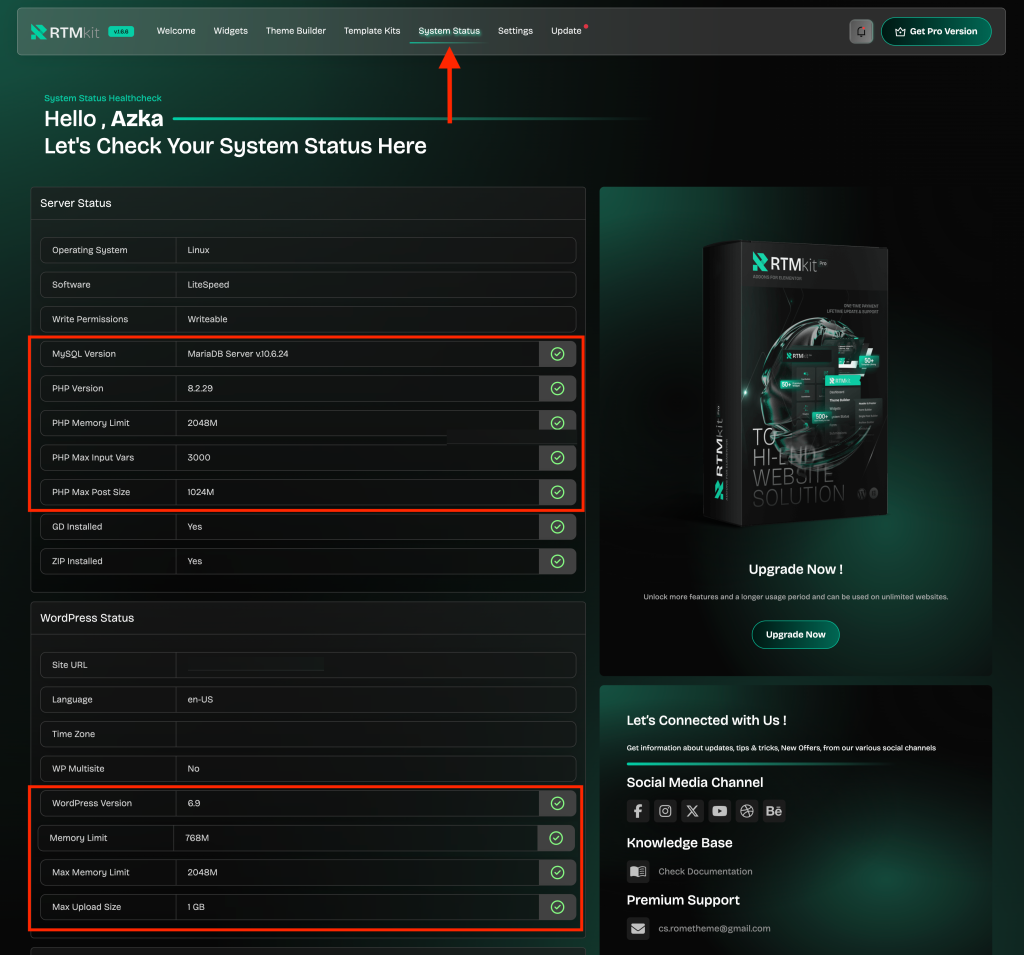The width and height of the screenshot is (1024, 955).
Task: Open the Behance social channel icon
Action: (774, 811)
